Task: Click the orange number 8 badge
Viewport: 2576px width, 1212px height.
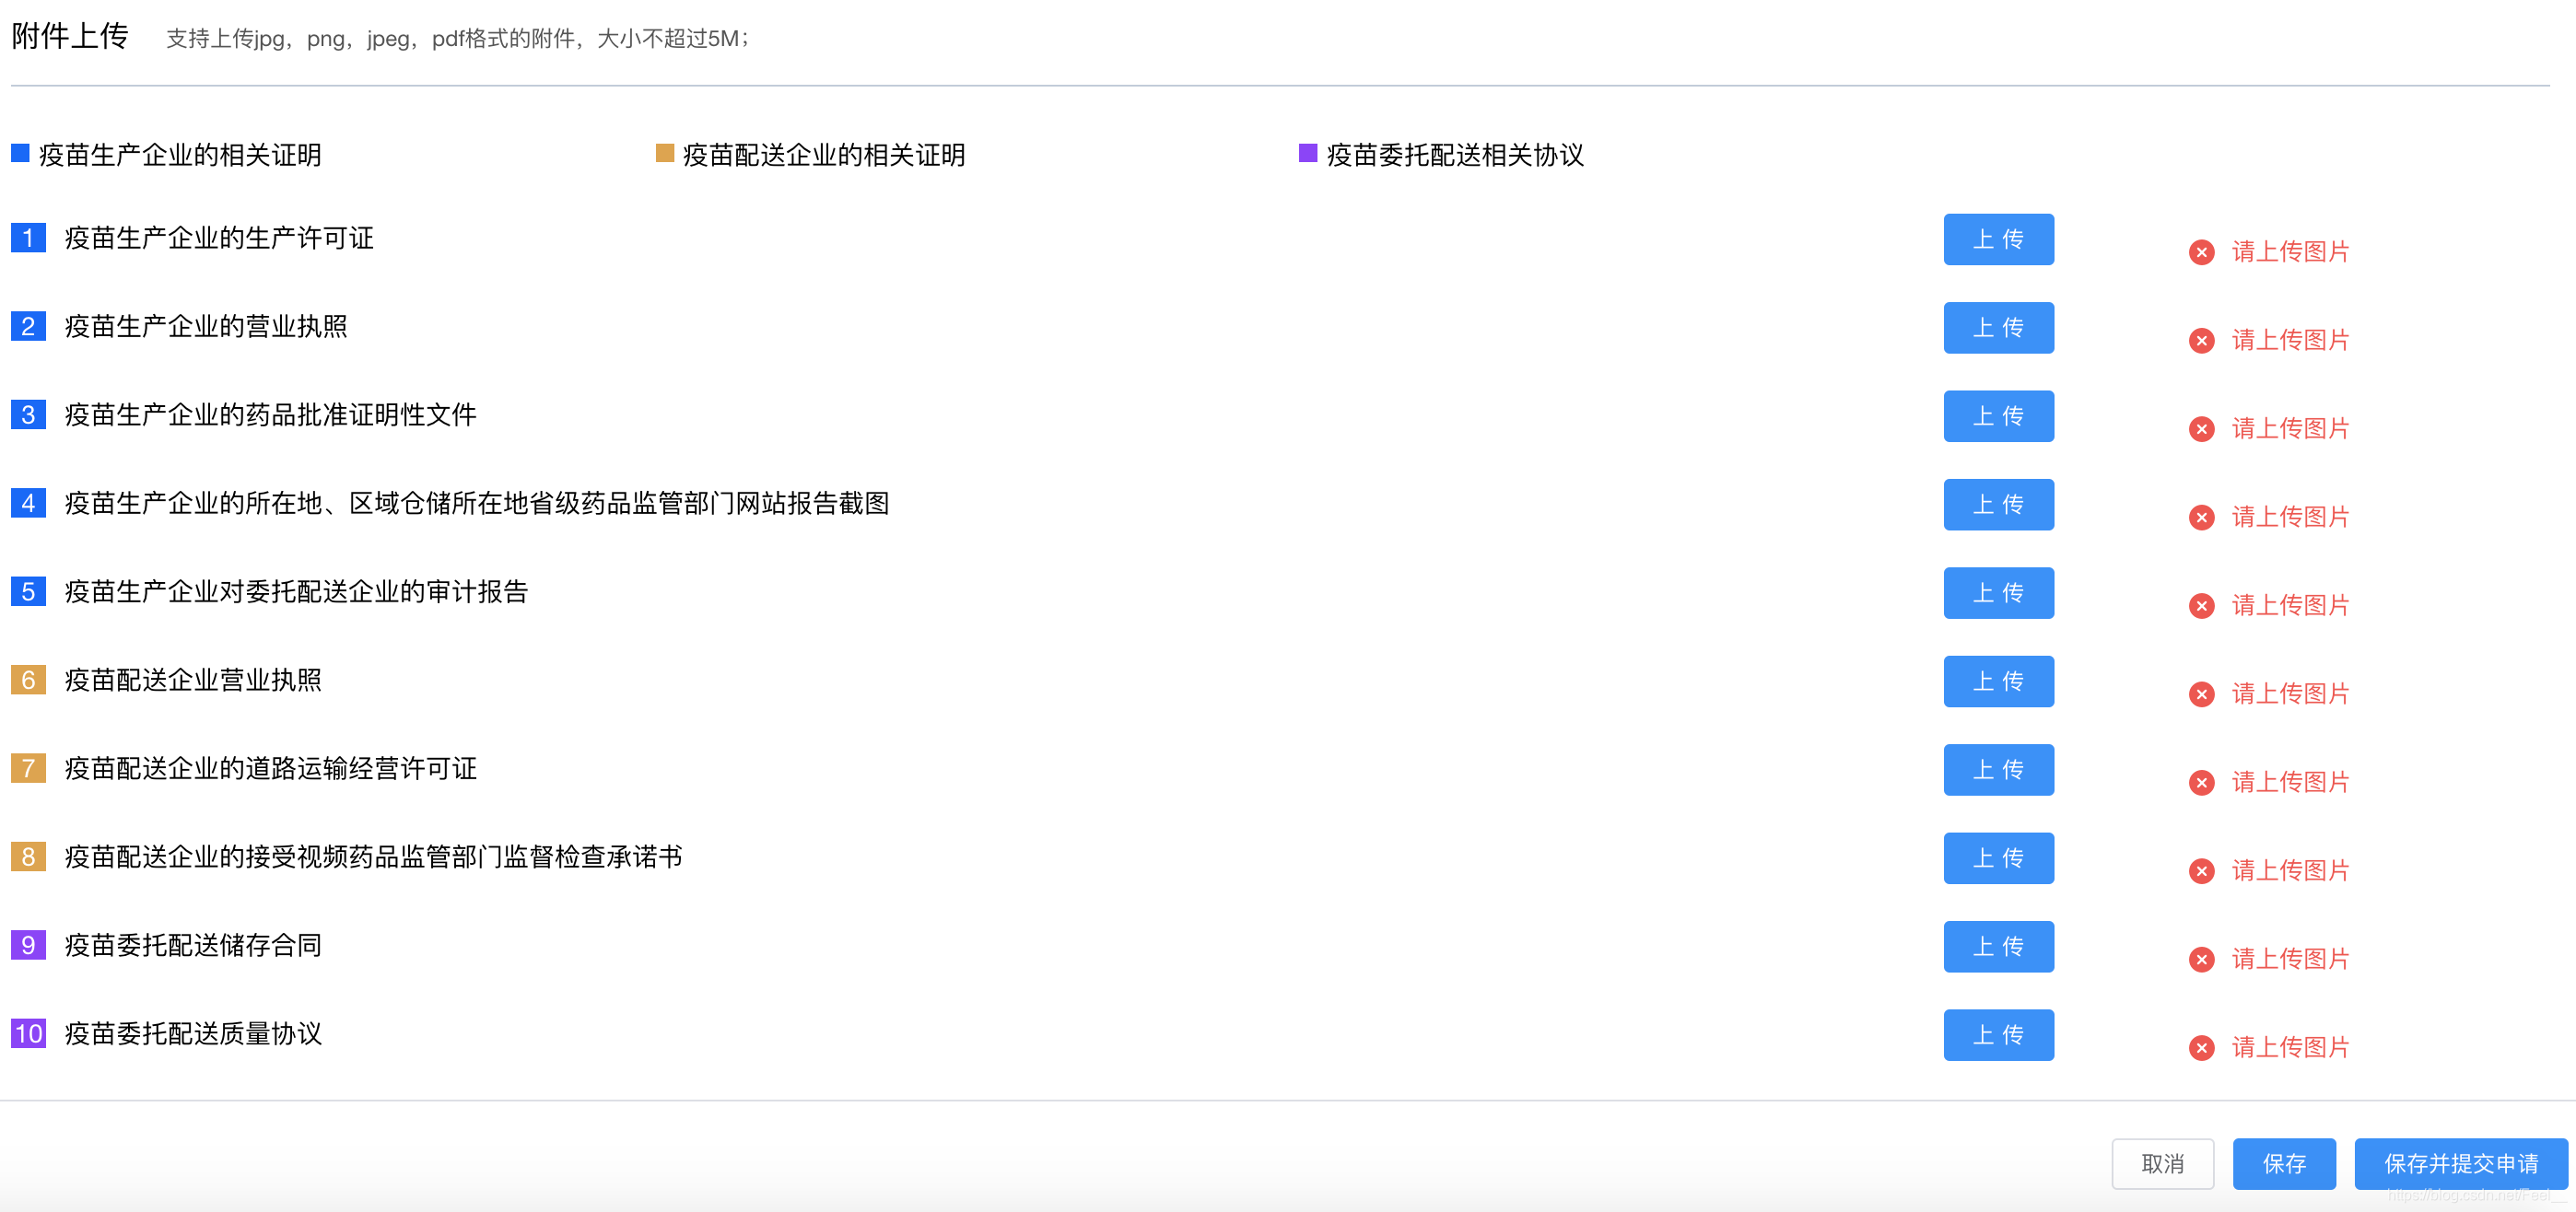Action: [28, 857]
